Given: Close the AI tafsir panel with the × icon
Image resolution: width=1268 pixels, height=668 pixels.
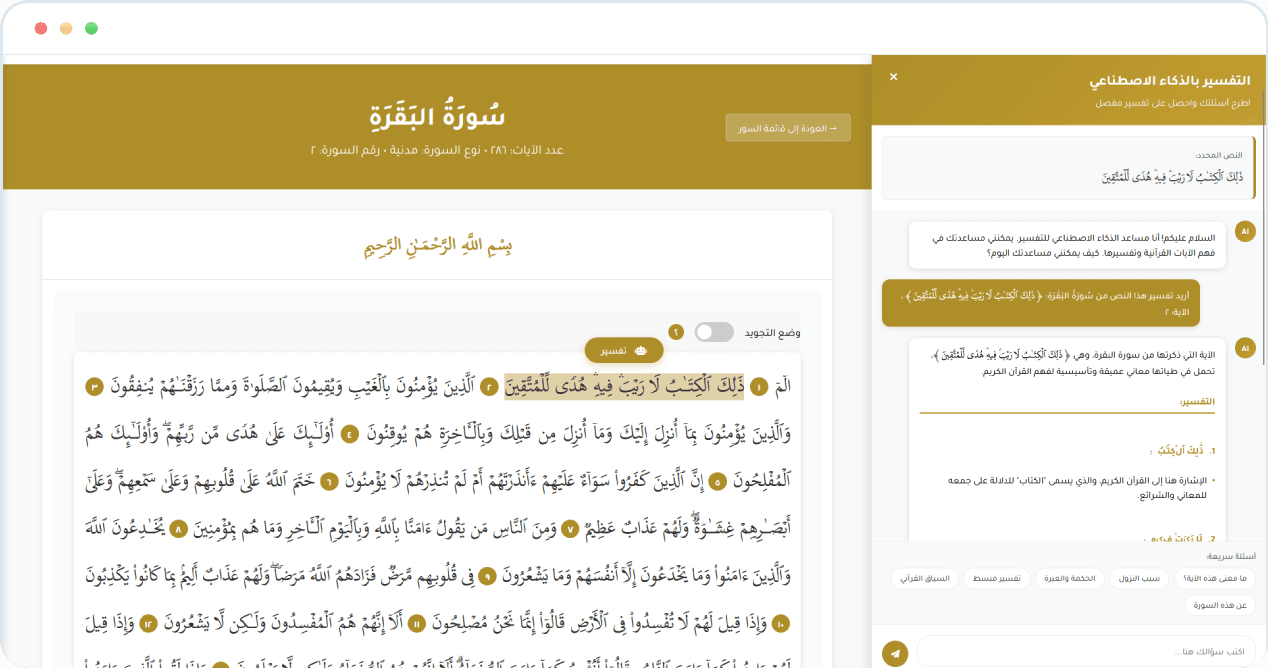Looking at the screenshot, I should (893, 76).
